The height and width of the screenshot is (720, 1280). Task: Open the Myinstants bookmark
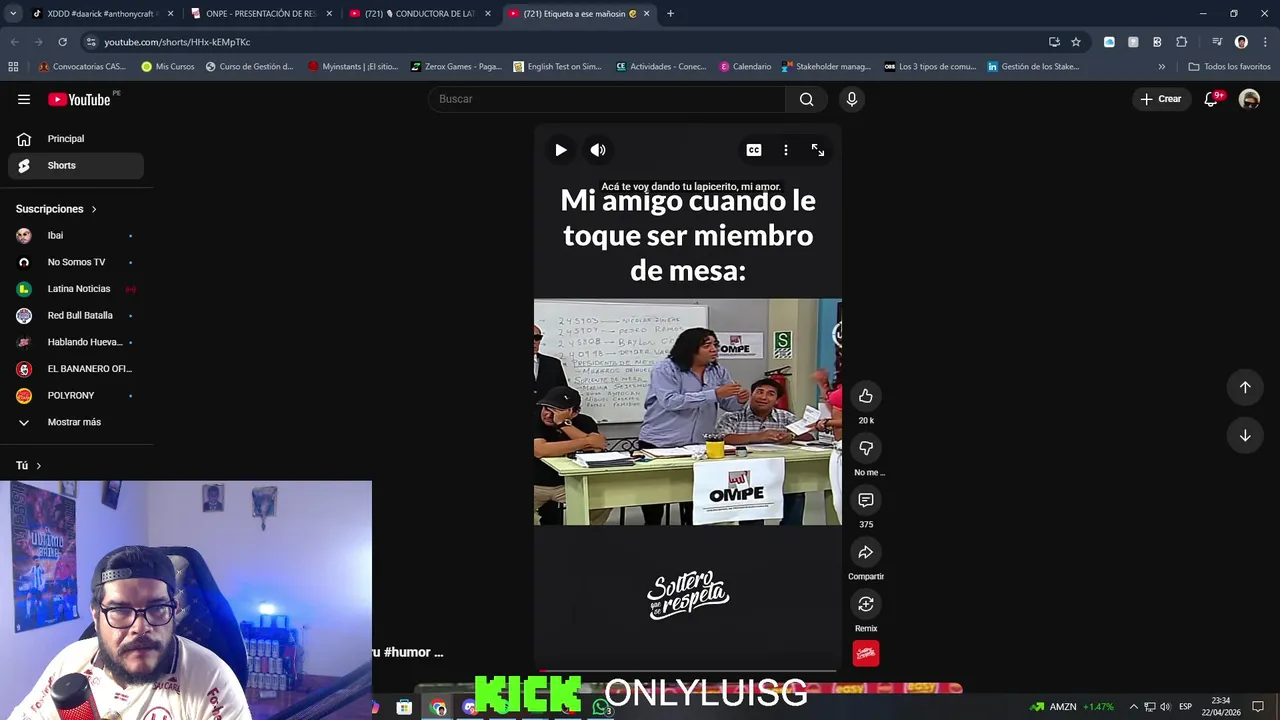[x=353, y=67]
